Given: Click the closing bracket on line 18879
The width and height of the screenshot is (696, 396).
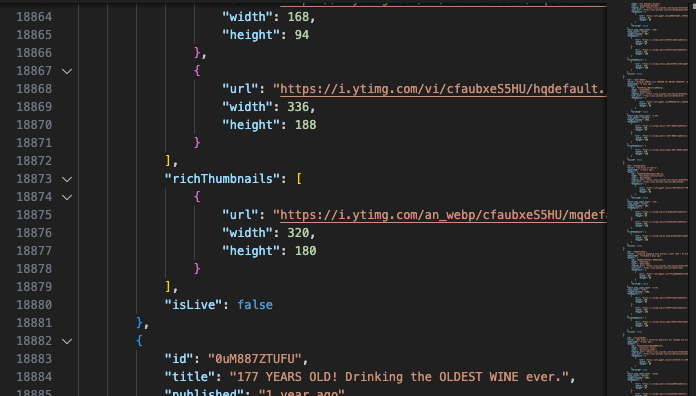Looking at the screenshot, I should tap(168, 287).
